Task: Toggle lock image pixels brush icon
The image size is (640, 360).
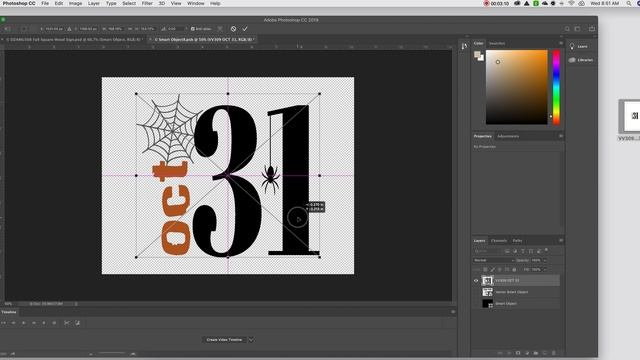Action: (492, 270)
